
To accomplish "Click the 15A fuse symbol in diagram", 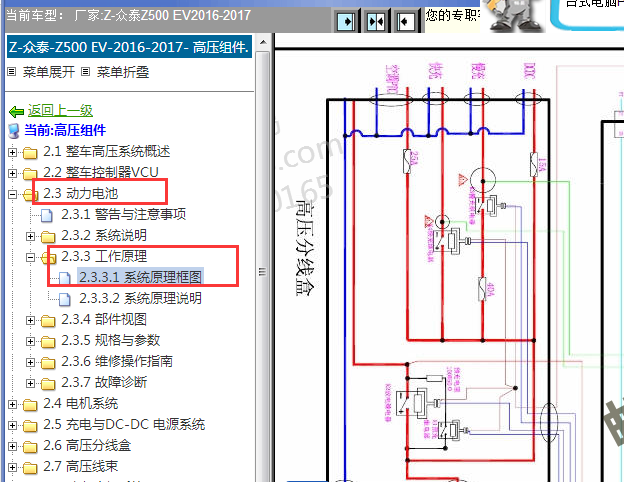I will pyautogui.click(x=534, y=165).
